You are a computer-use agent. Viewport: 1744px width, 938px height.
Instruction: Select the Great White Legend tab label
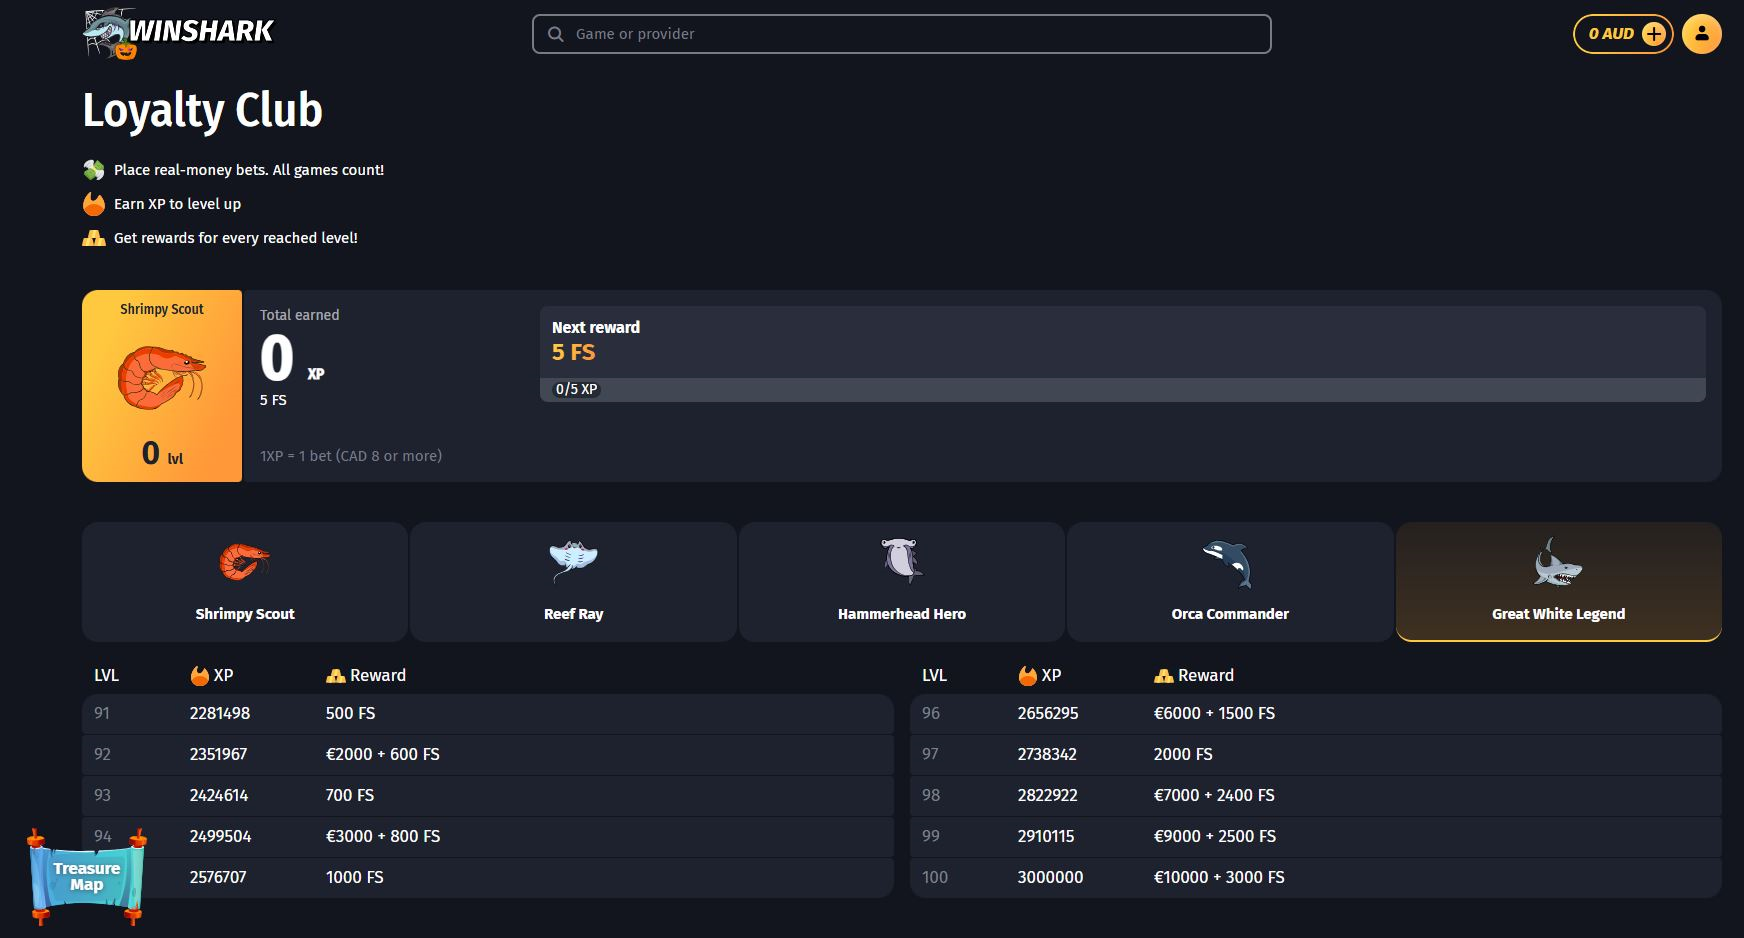pyautogui.click(x=1557, y=614)
